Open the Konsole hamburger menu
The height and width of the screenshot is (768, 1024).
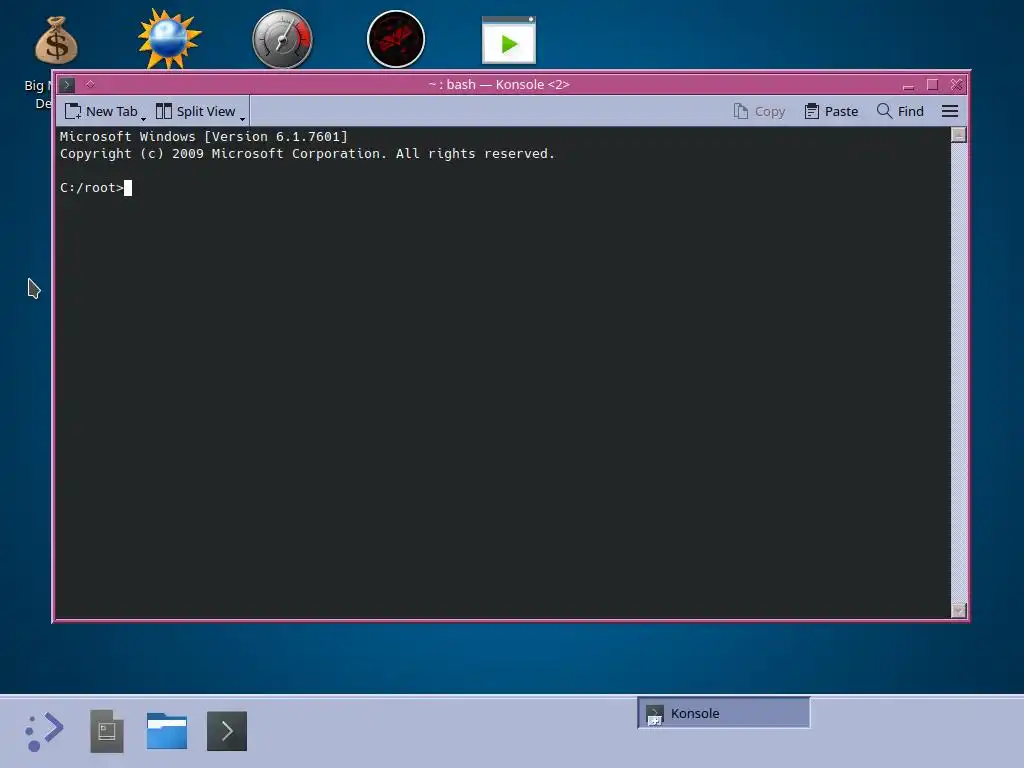[950, 111]
